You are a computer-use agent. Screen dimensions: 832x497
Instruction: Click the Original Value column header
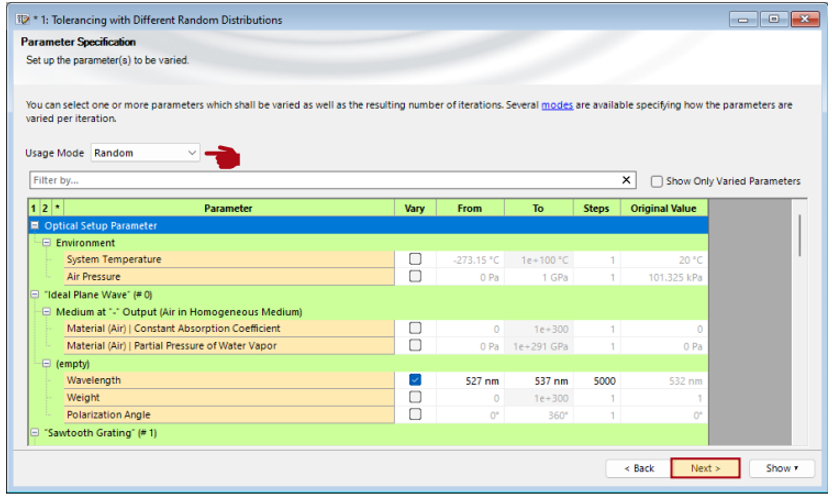click(x=664, y=208)
